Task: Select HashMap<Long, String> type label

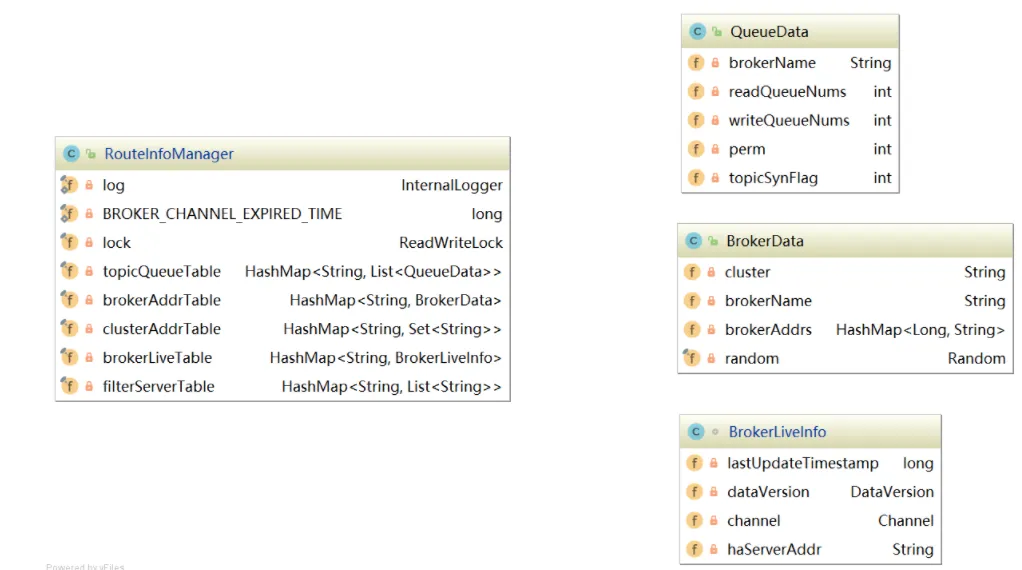Action: pyautogui.click(x=920, y=330)
